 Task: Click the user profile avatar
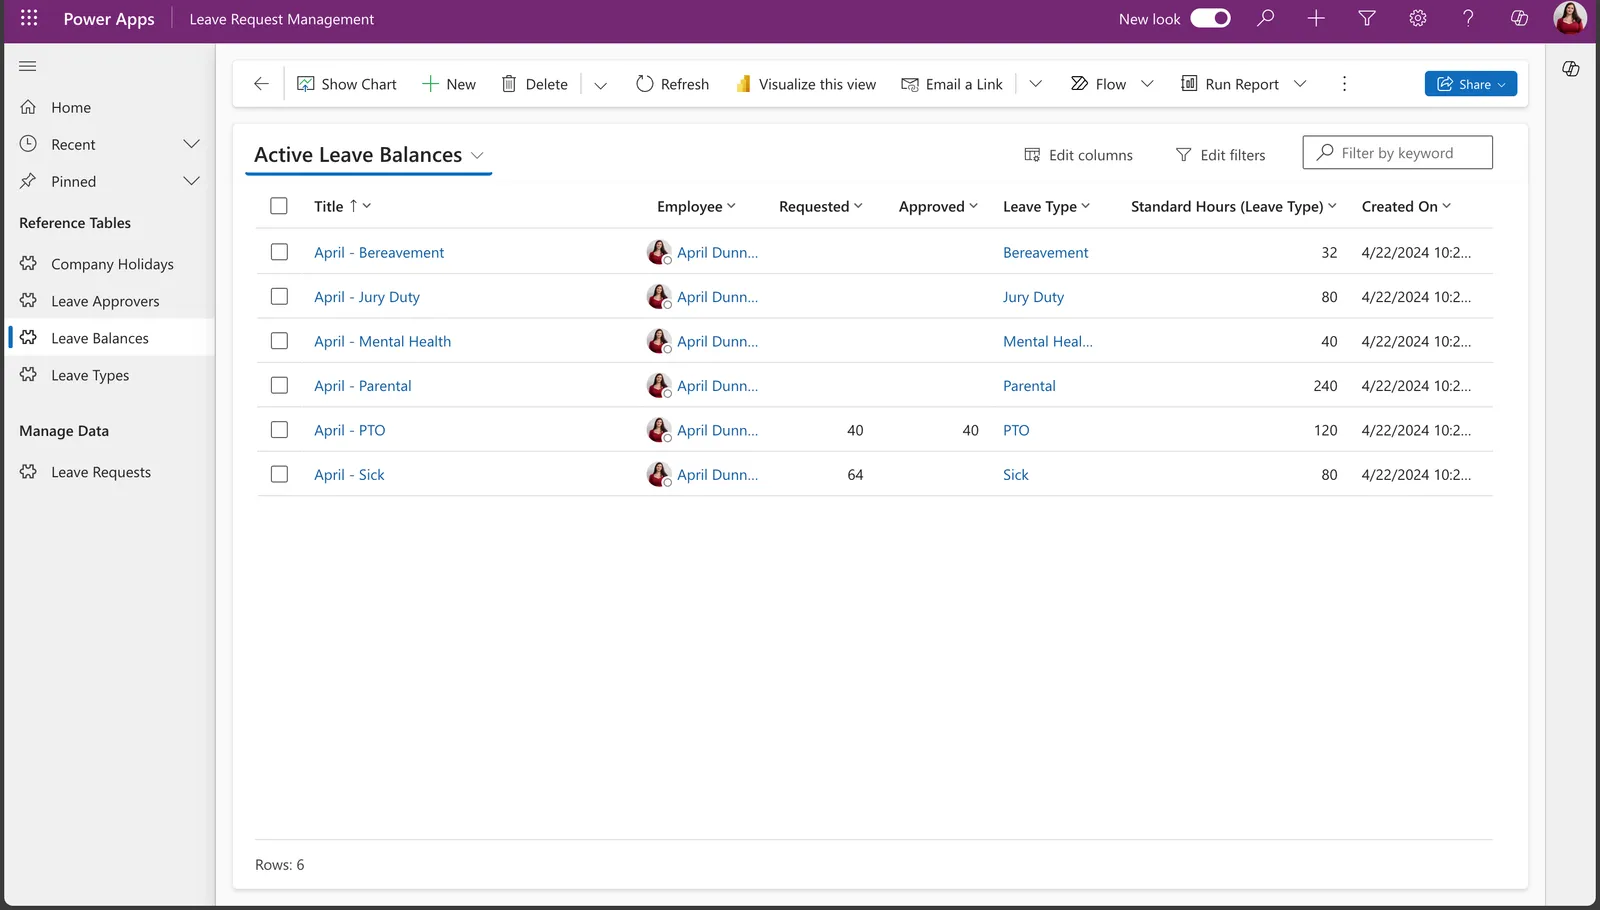(1570, 18)
